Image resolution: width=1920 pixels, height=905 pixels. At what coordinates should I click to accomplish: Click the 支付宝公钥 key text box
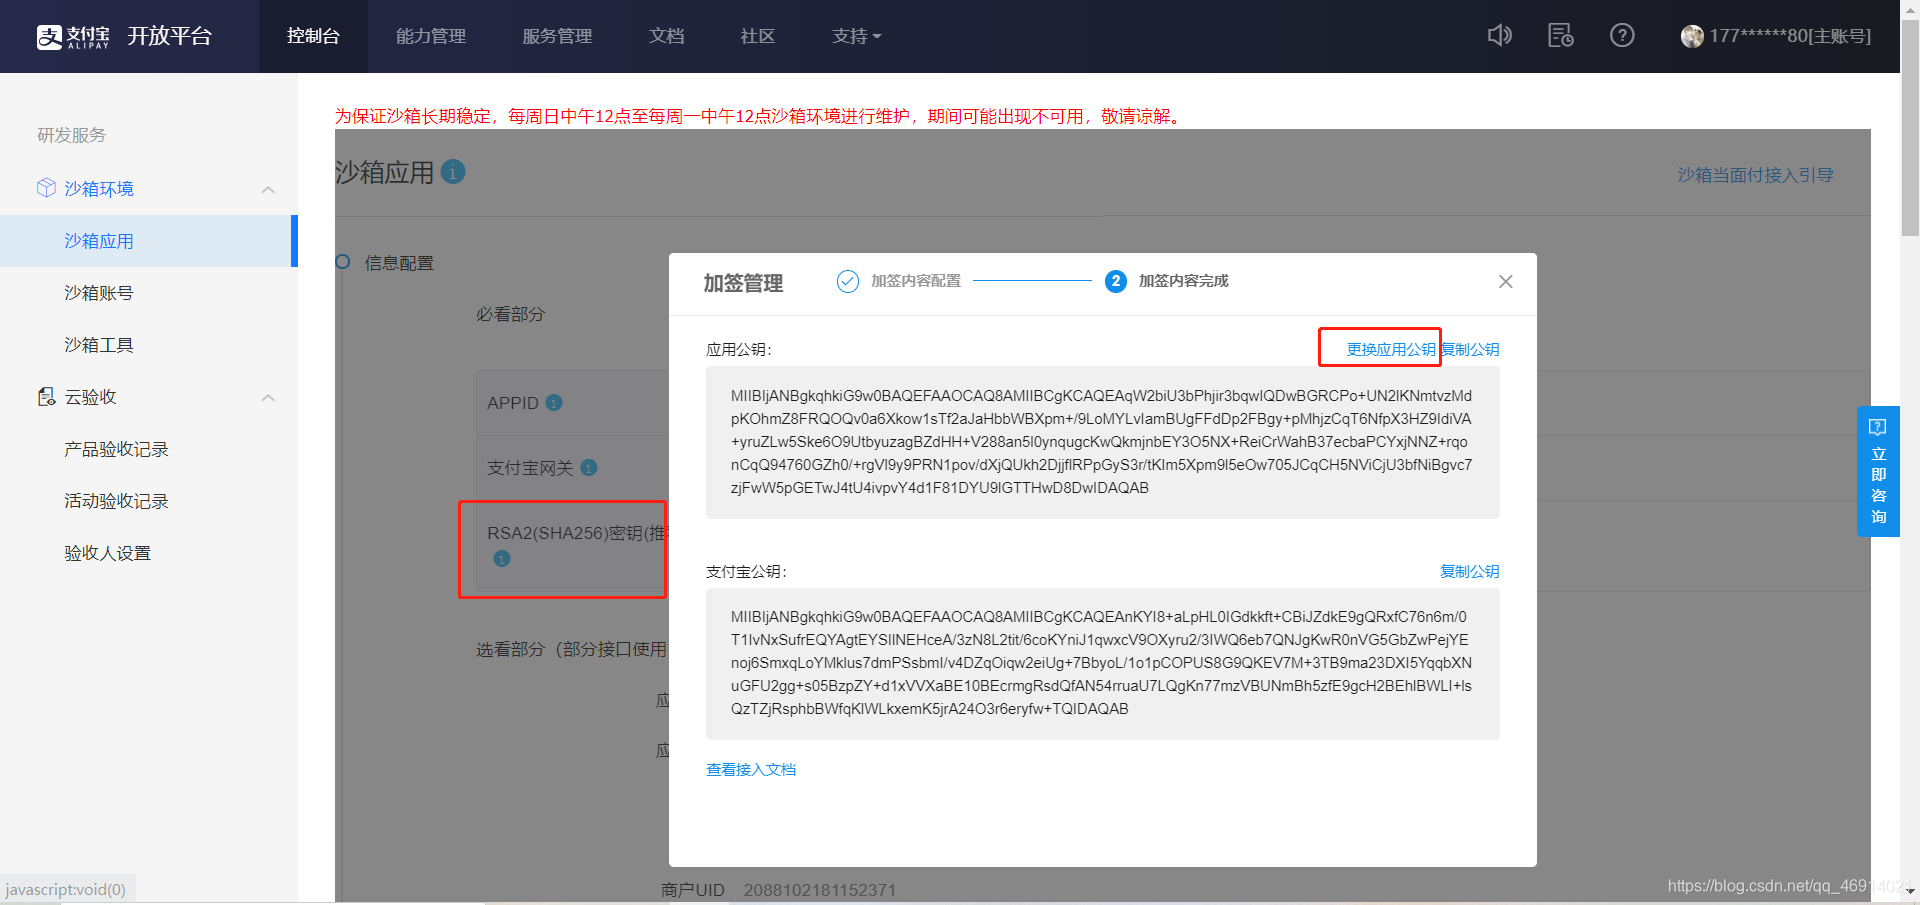[1102, 663]
